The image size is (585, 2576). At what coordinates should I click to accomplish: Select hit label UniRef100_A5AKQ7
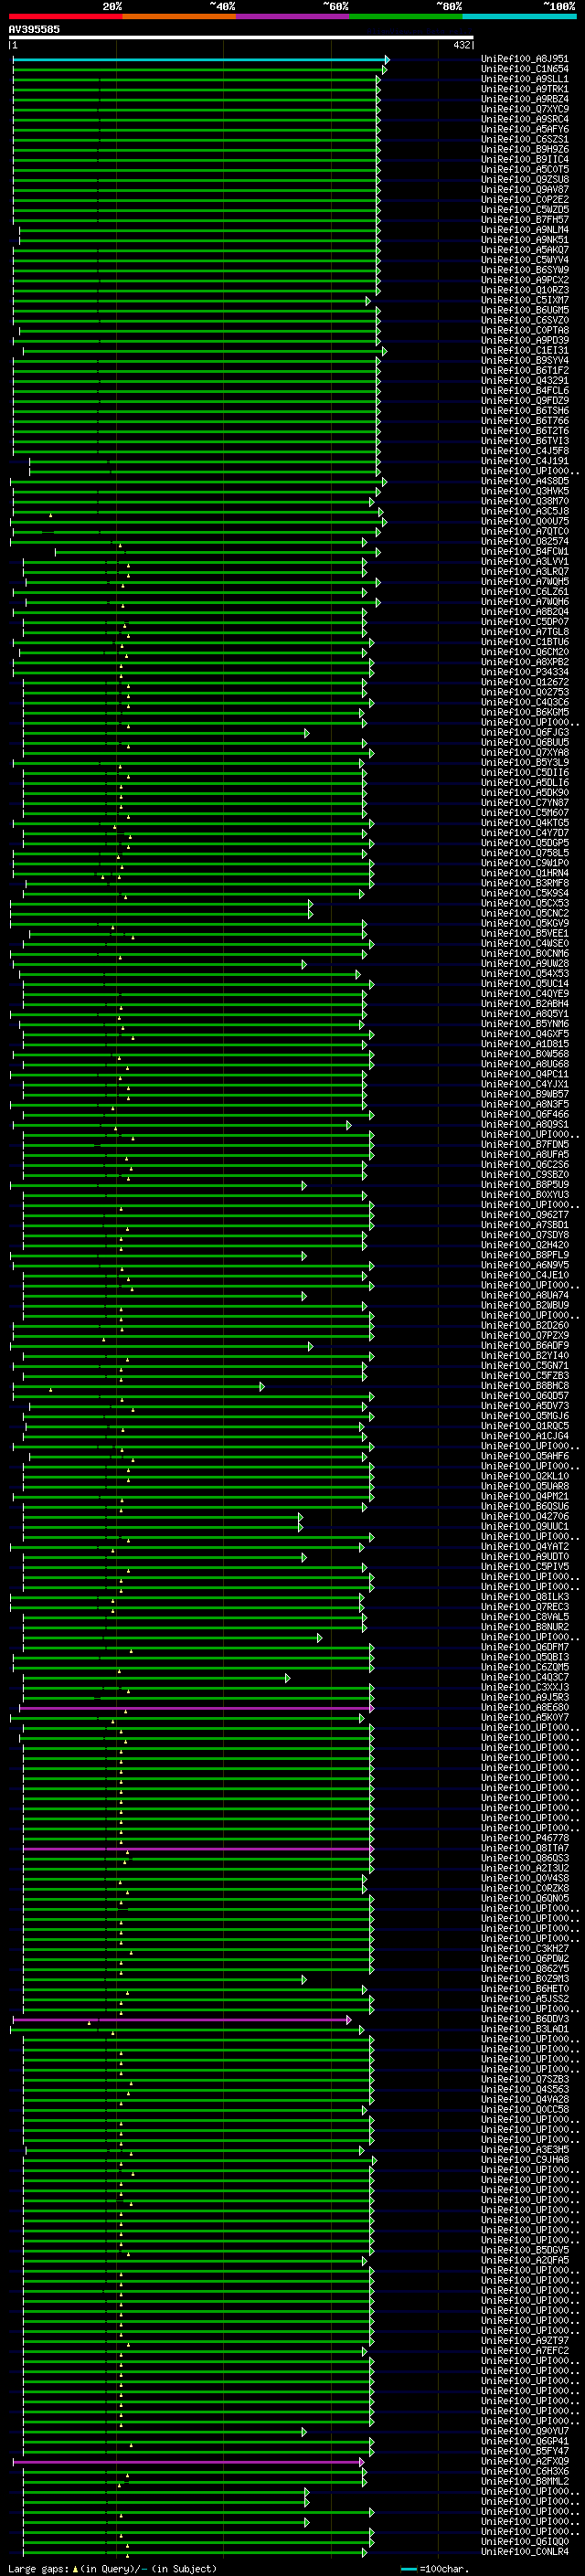tap(525, 250)
